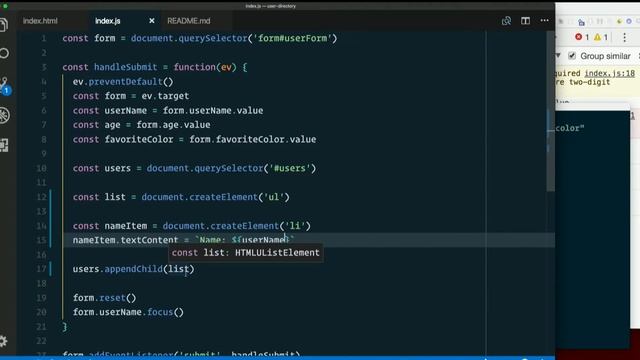
Task: Split the editor to the right
Action: click(525, 21)
